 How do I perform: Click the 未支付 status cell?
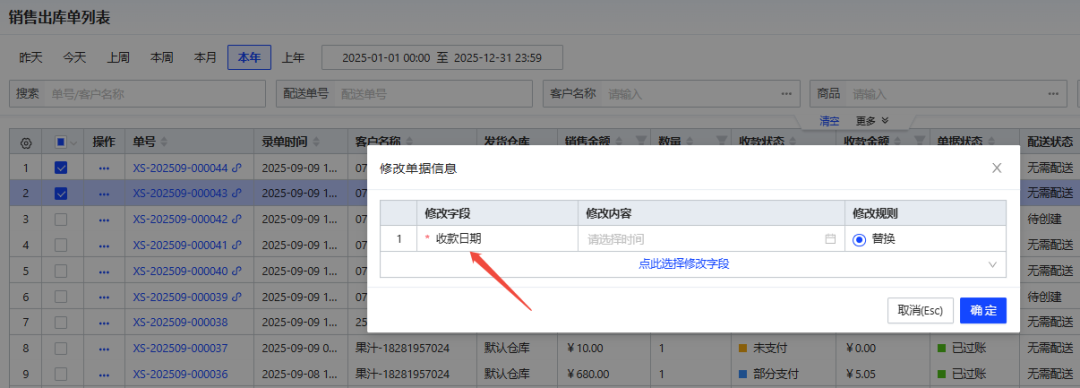(783, 348)
